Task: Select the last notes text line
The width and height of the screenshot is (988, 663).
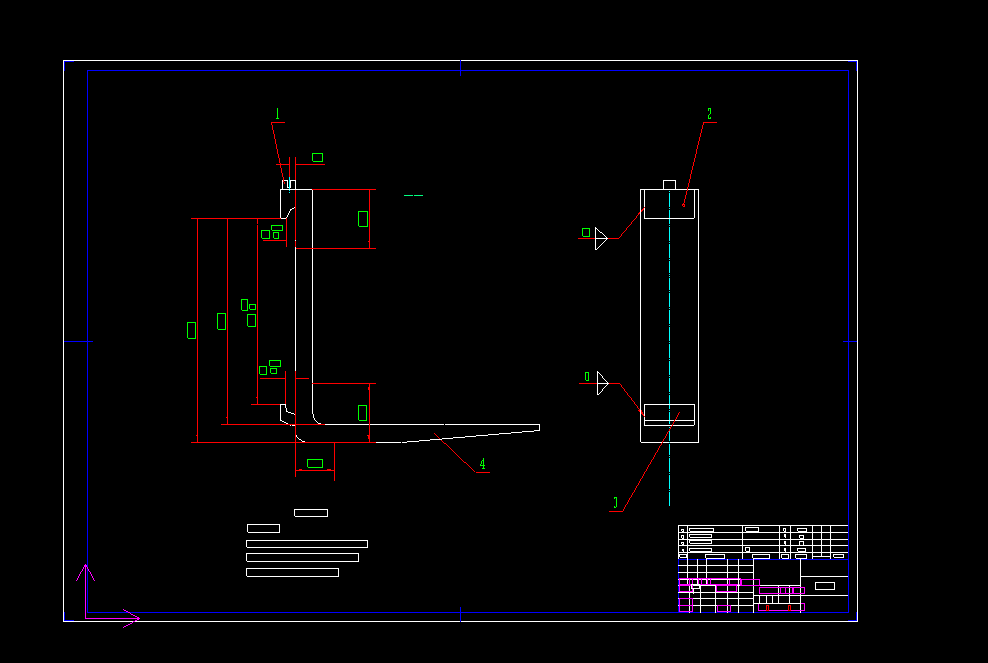Action: 292,572
